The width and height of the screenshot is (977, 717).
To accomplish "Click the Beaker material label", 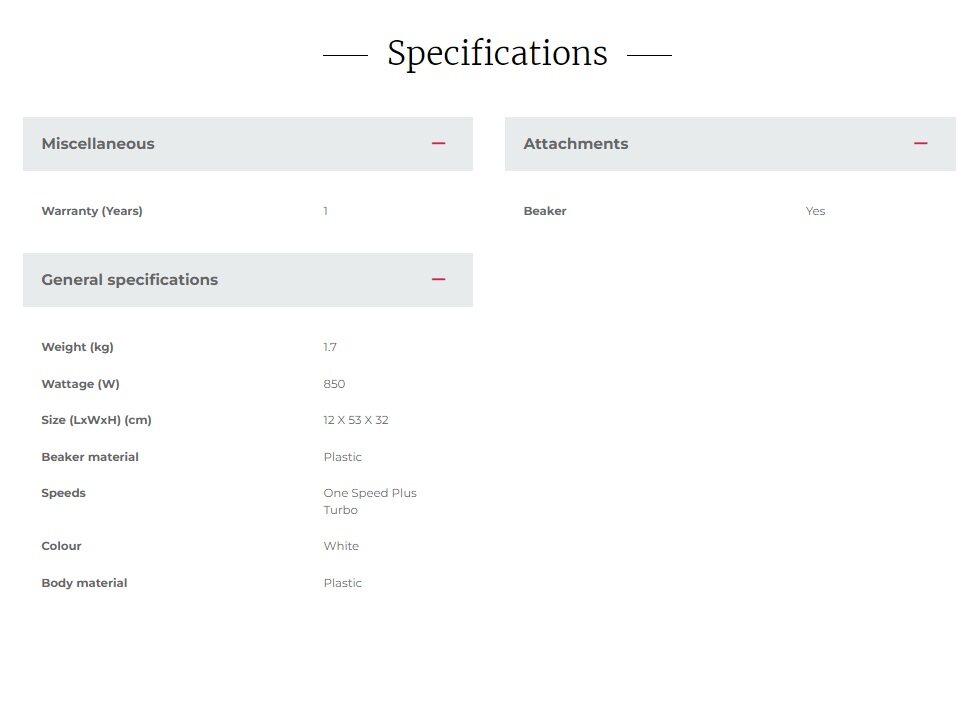I will 90,457.
